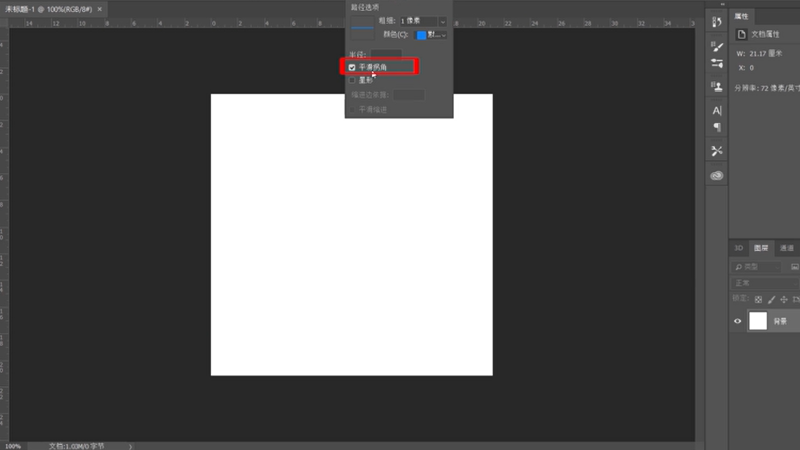This screenshot has width=800, height=450.
Task: Switch to the 图层 layers tab
Action: click(x=761, y=248)
